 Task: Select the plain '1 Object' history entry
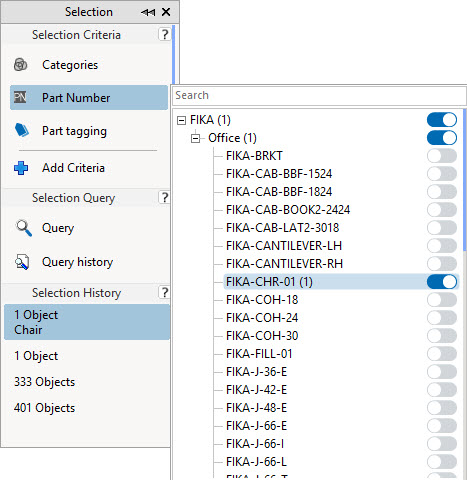[x=87, y=356]
